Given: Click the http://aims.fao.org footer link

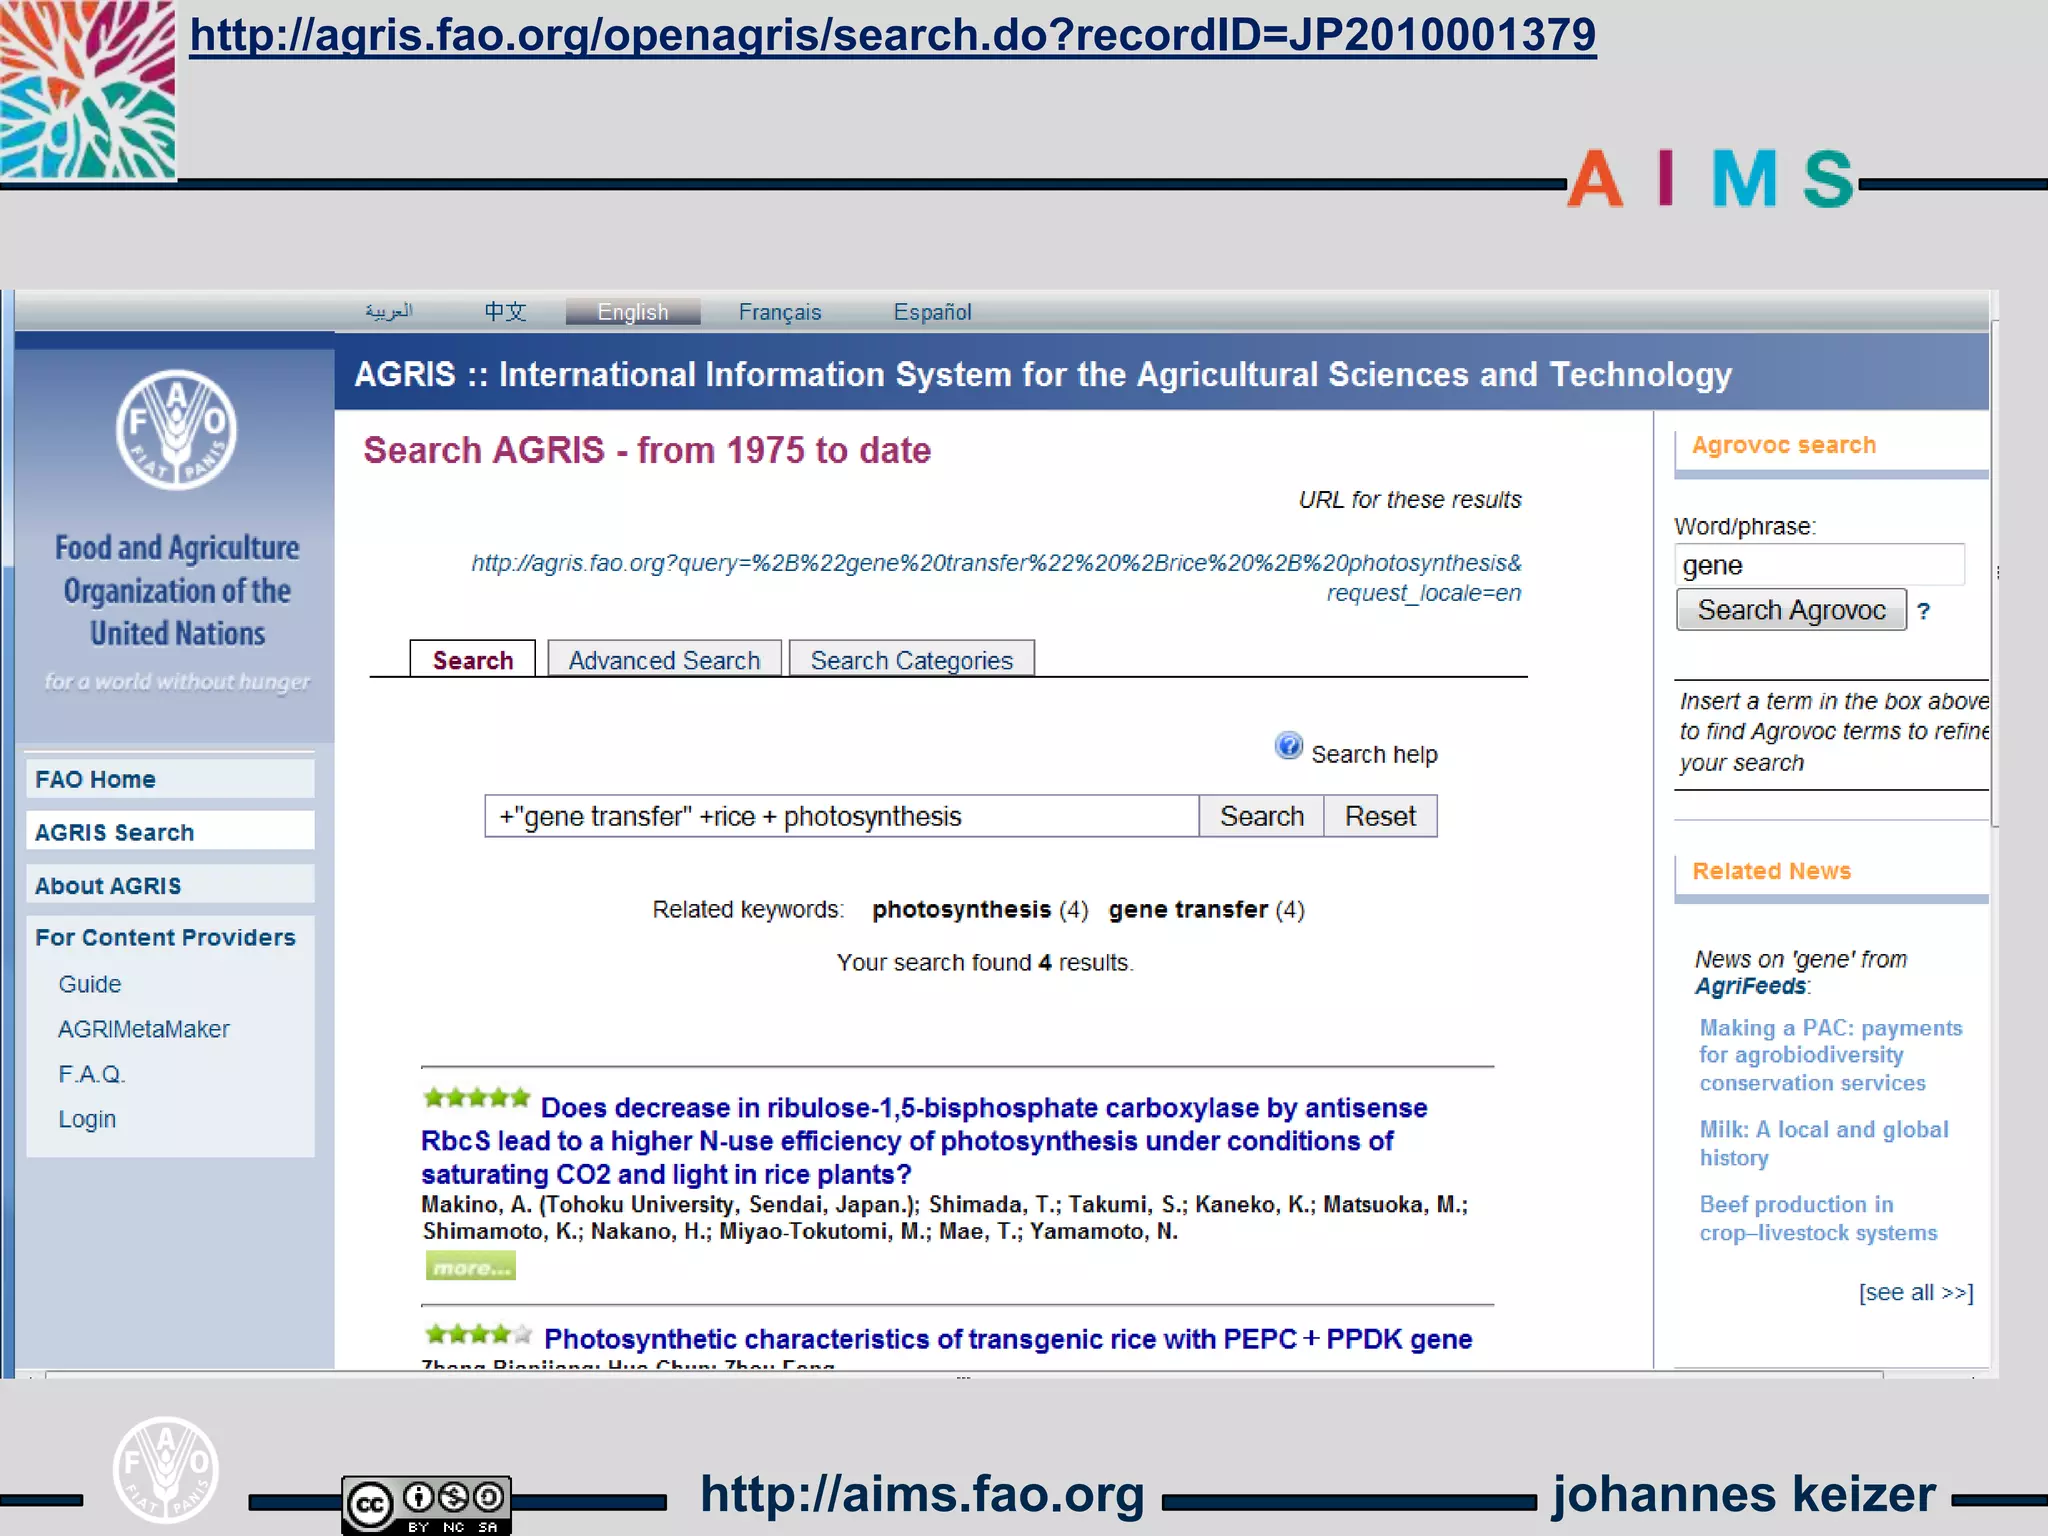Looking at the screenshot, I should tap(922, 1494).
